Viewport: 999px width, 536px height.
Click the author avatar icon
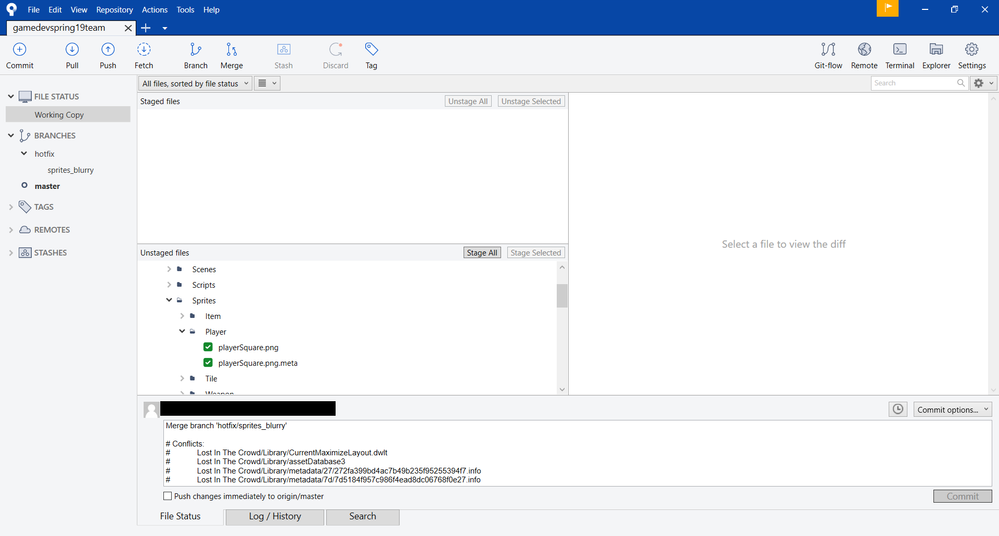coord(151,409)
